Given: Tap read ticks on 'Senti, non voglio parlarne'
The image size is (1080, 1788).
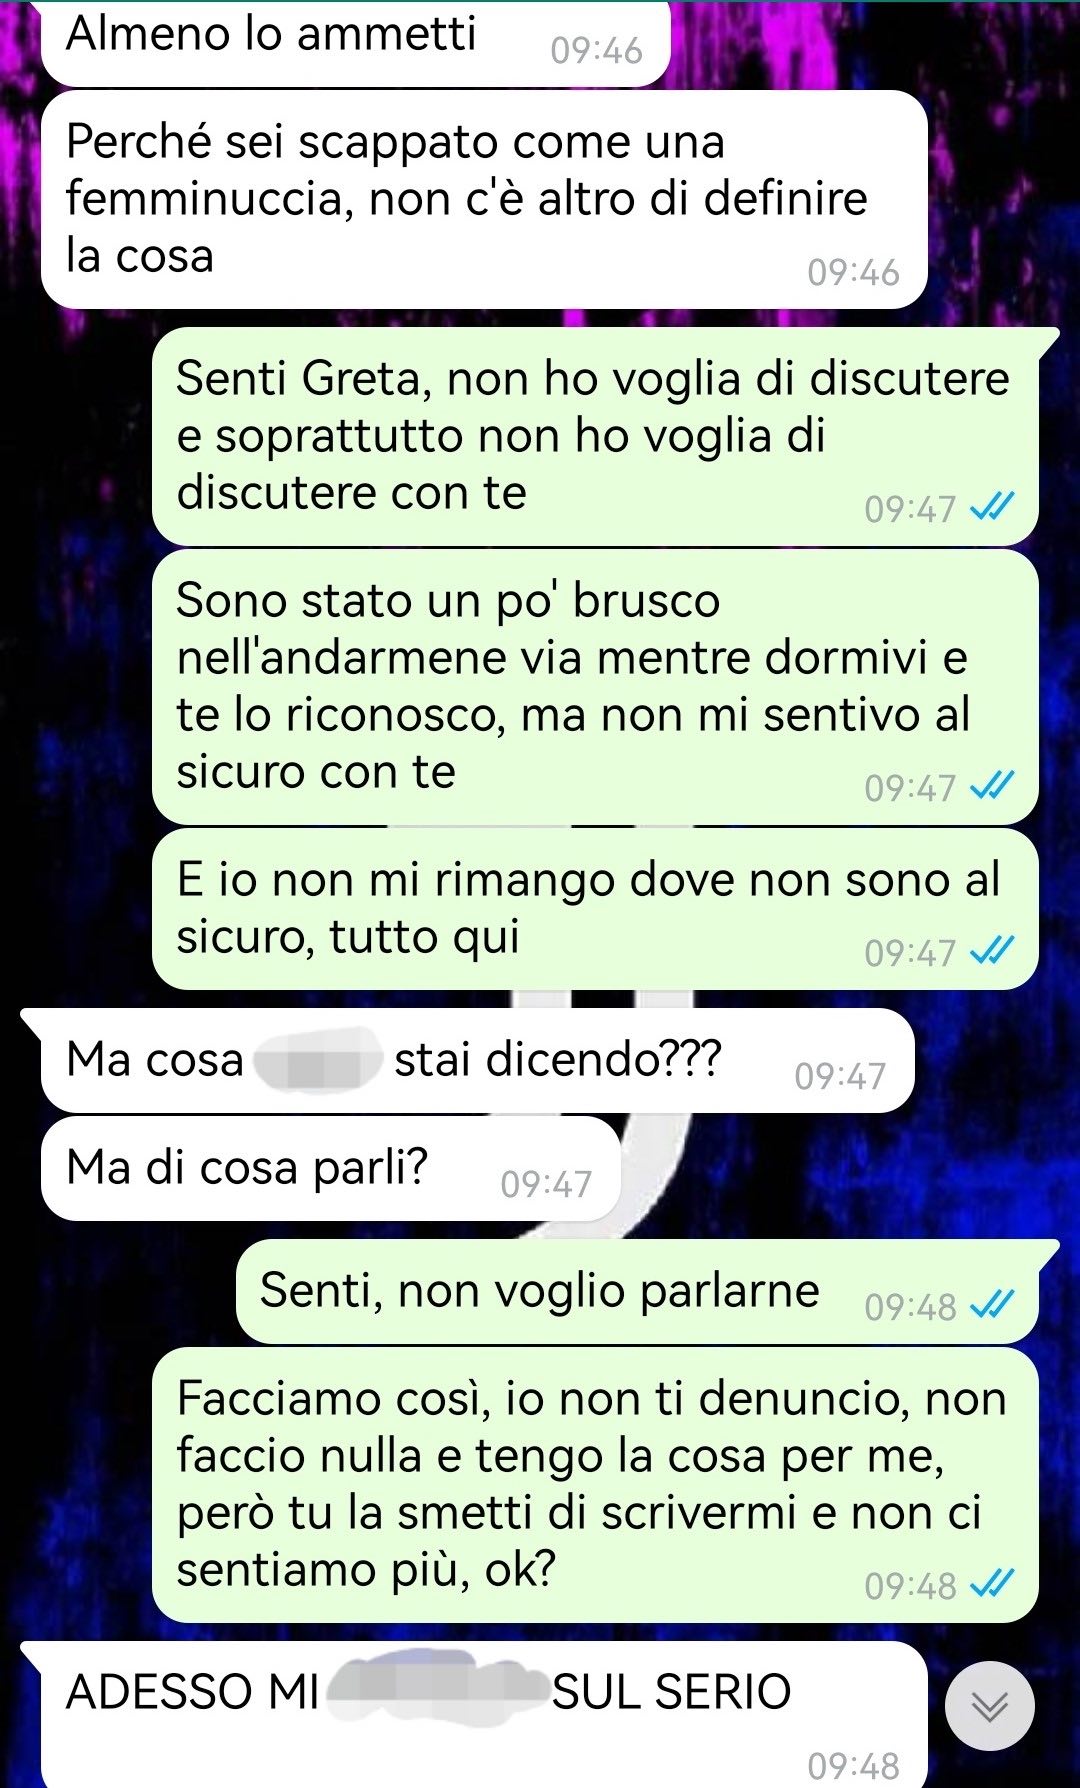Looking at the screenshot, I should point(992,1305).
